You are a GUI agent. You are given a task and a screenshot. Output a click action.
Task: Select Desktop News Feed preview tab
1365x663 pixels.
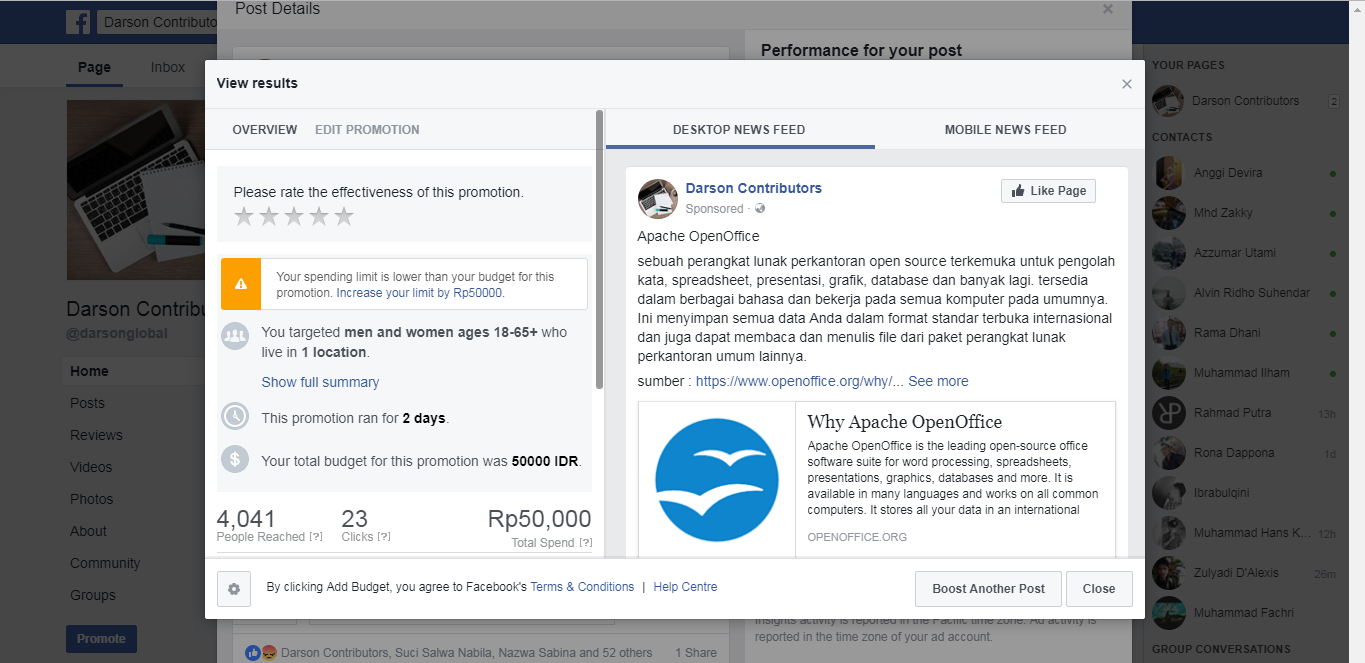(739, 130)
